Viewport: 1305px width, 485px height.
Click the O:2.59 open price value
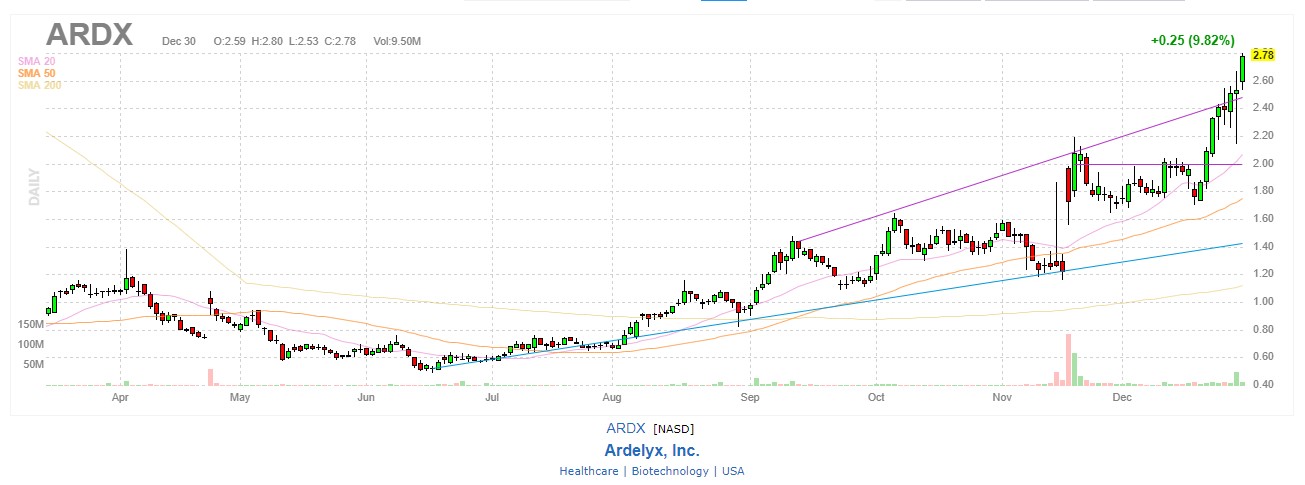(x=229, y=41)
